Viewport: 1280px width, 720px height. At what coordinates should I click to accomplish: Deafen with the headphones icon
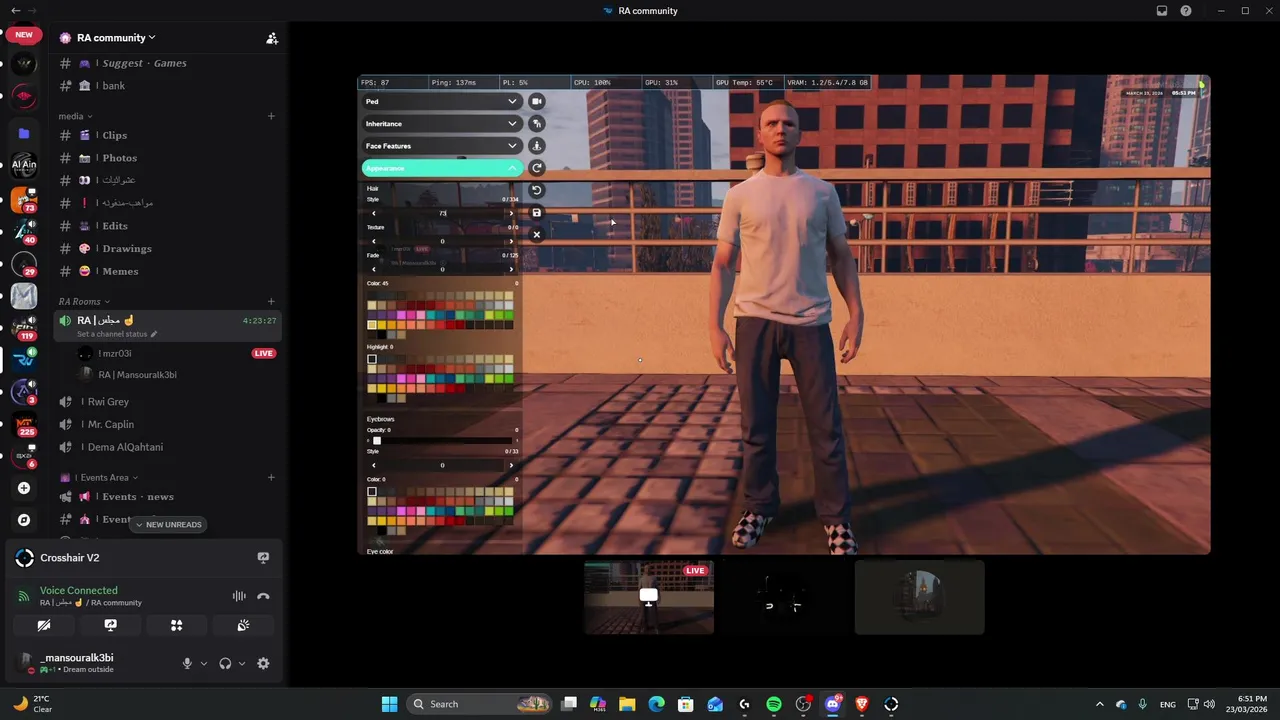click(225, 663)
